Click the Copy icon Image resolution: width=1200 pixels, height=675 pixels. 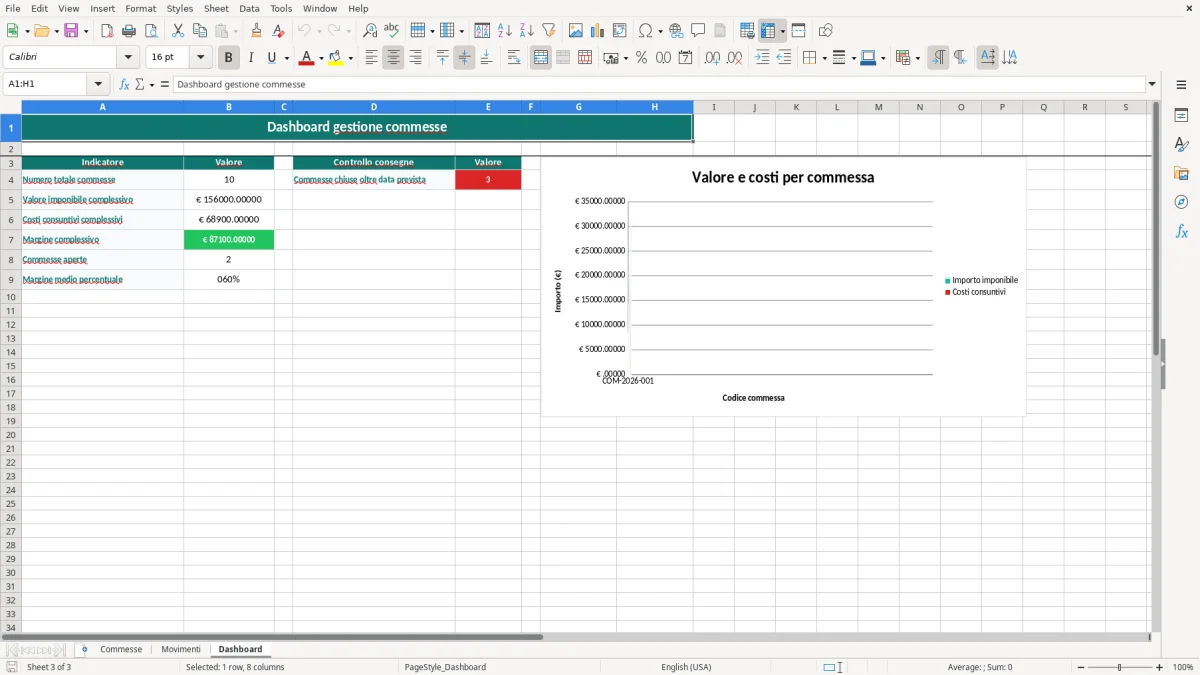pyautogui.click(x=200, y=31)
